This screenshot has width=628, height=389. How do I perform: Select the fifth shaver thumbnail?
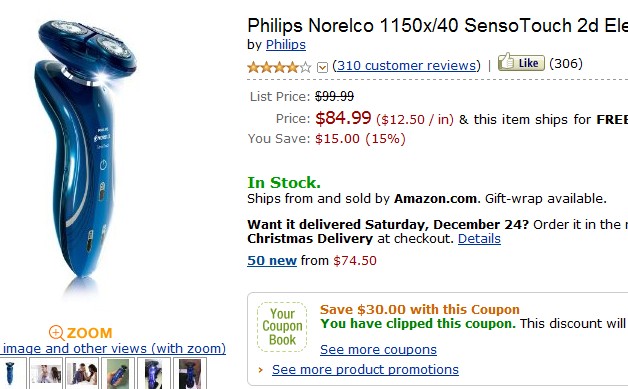pos(154,373)
